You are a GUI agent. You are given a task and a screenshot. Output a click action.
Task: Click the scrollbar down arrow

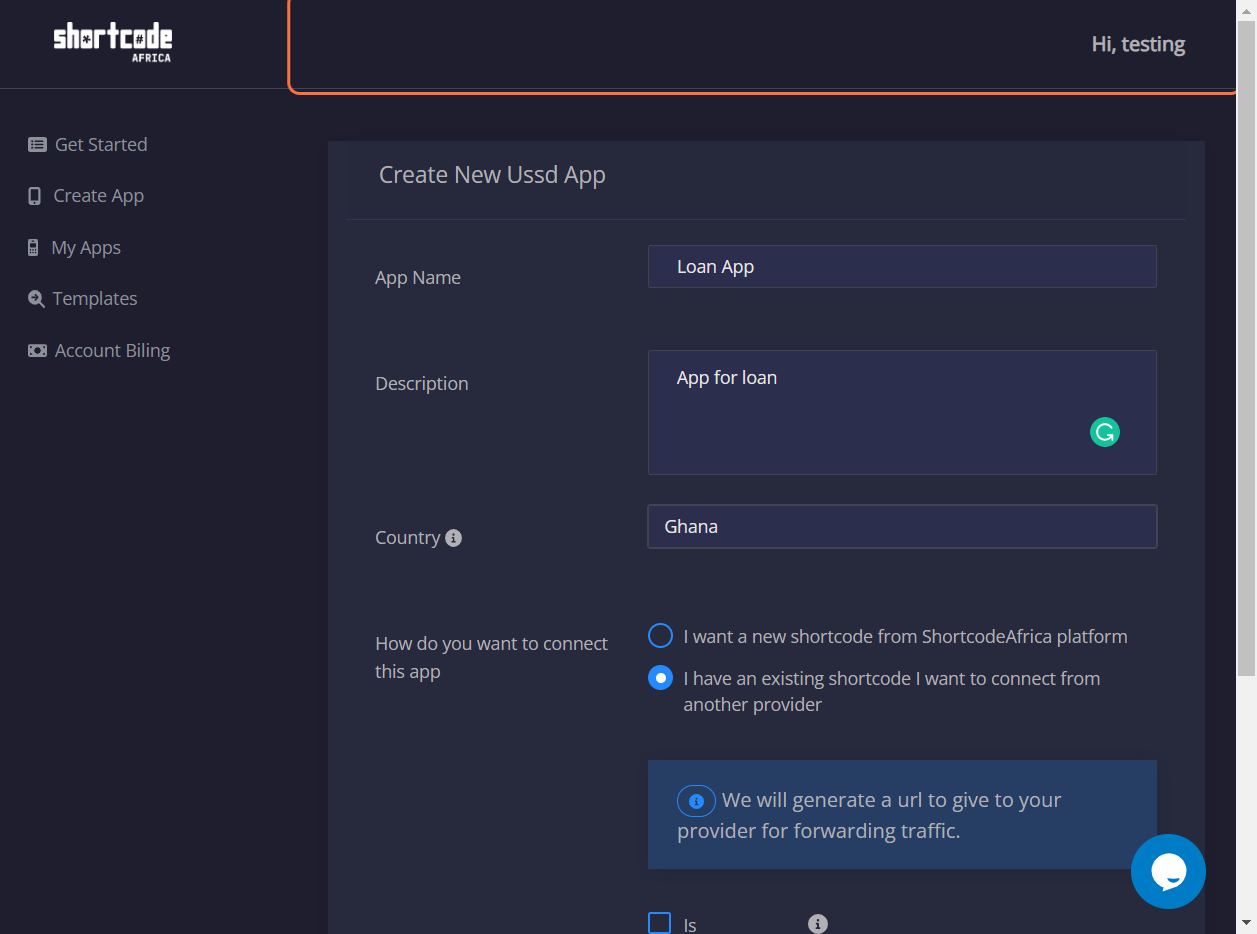coord(1246,923)
